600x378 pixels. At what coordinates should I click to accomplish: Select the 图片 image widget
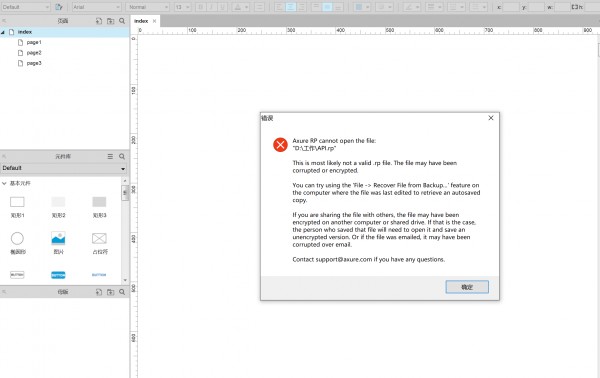pyautogui.click(x=59, y=243)
